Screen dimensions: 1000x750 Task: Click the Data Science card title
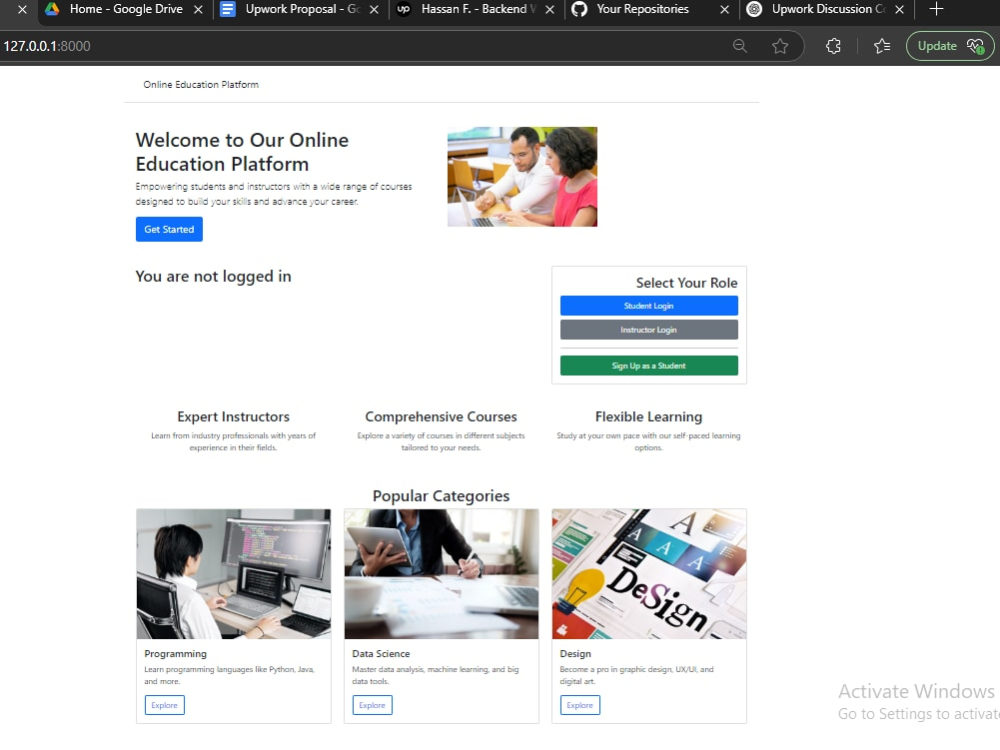381,654
